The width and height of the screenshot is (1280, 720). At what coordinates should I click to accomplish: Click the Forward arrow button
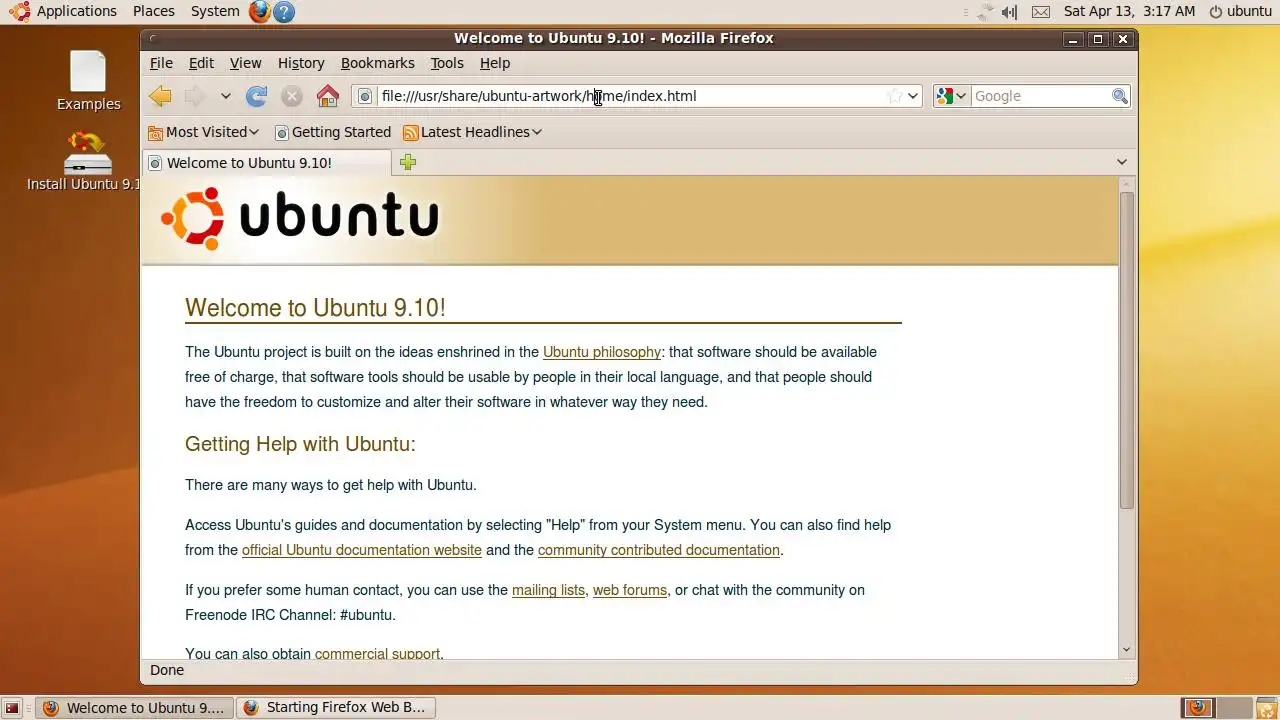(x=194, y=96)
